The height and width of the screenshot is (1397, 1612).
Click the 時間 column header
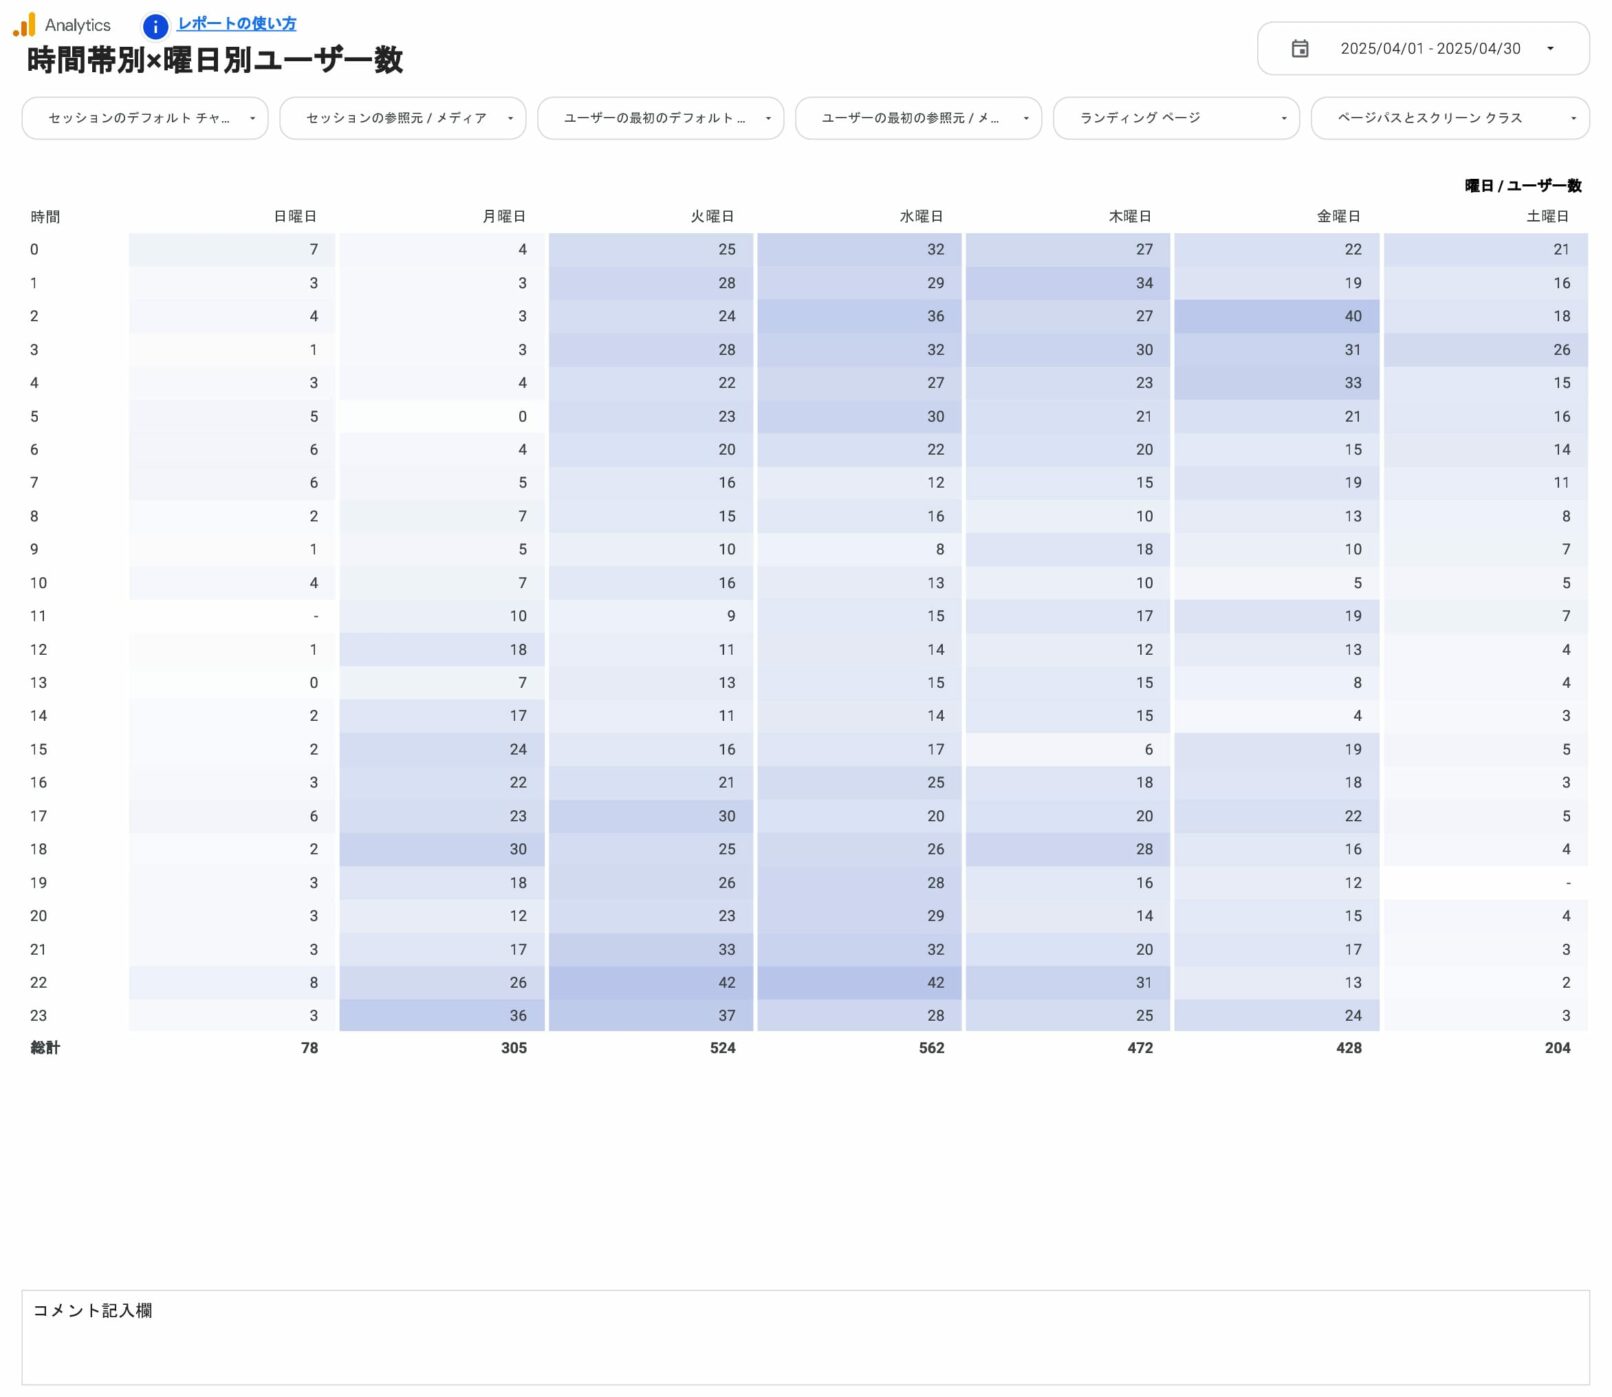(45, 217)
